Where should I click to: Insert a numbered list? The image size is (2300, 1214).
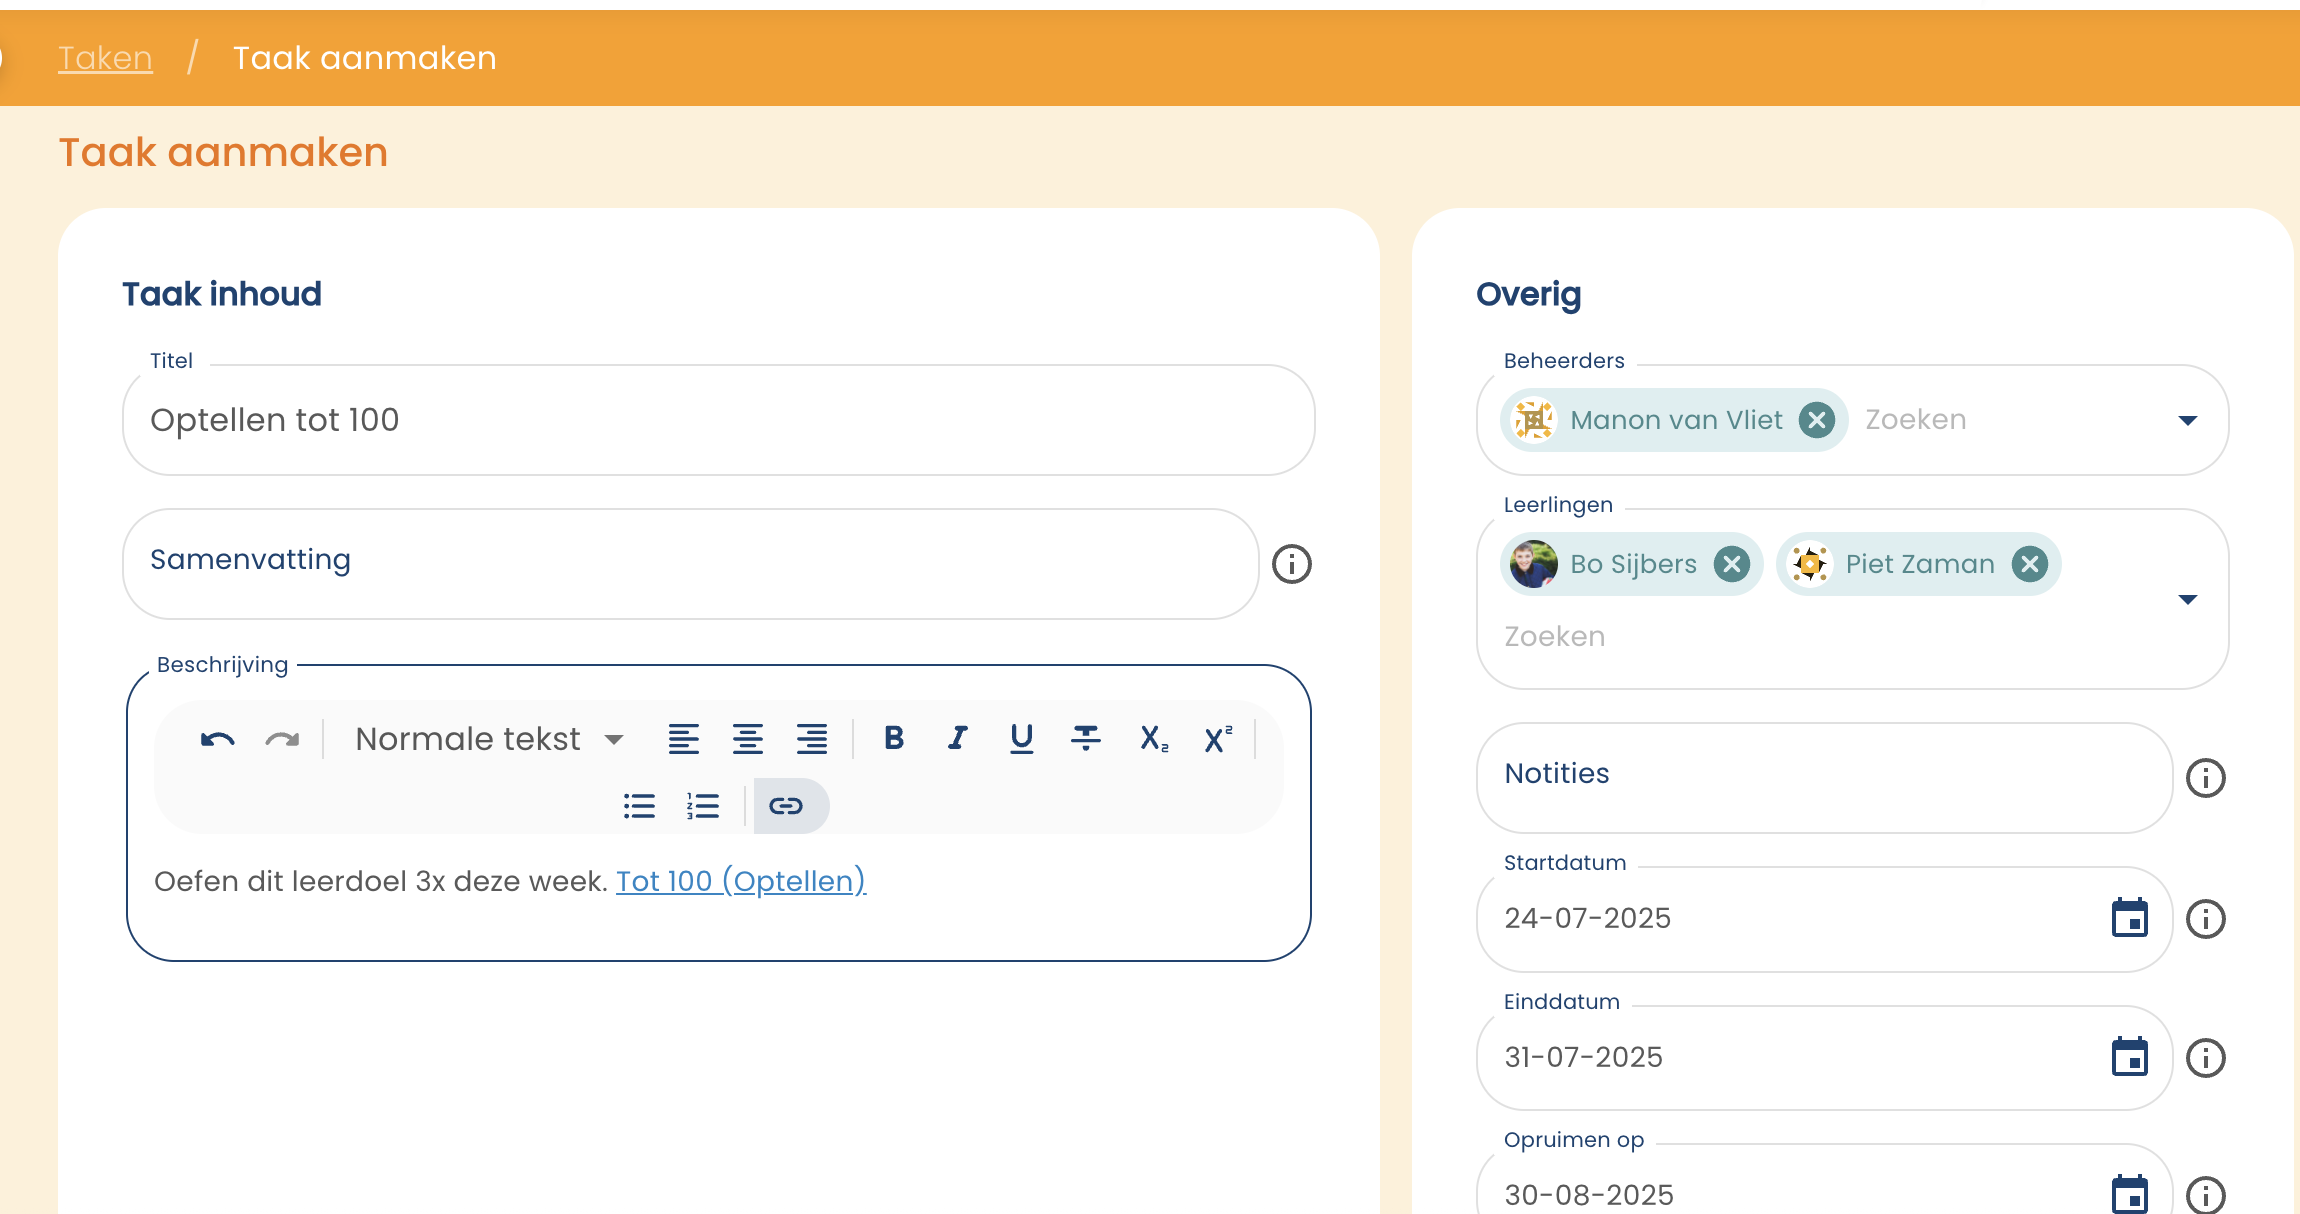pos(703,806)
